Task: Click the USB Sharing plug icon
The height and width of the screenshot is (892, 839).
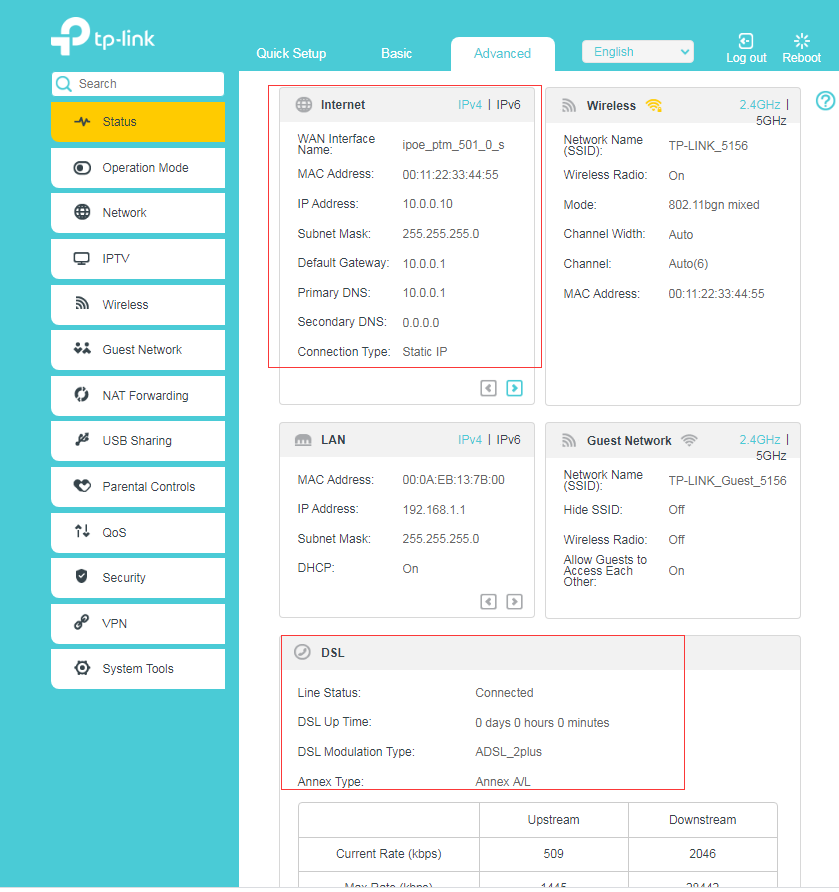Action: point(82,440)
